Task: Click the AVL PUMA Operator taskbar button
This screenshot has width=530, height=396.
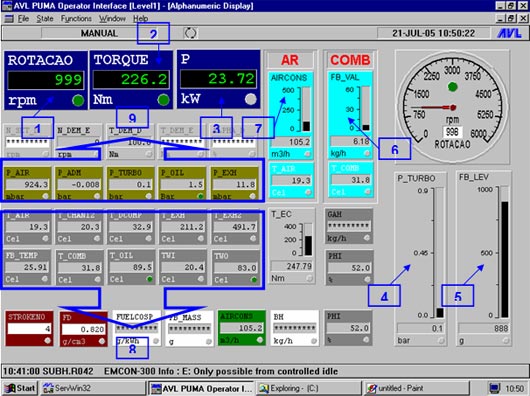Action: pyautogui.click(x=201, y=388)
